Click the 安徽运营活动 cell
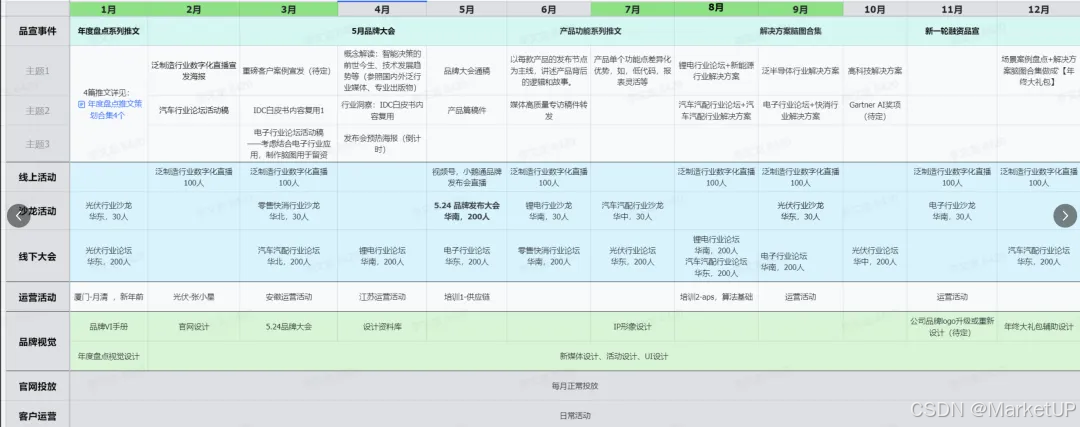1080x427 pixels. click(x=289, y=297)
